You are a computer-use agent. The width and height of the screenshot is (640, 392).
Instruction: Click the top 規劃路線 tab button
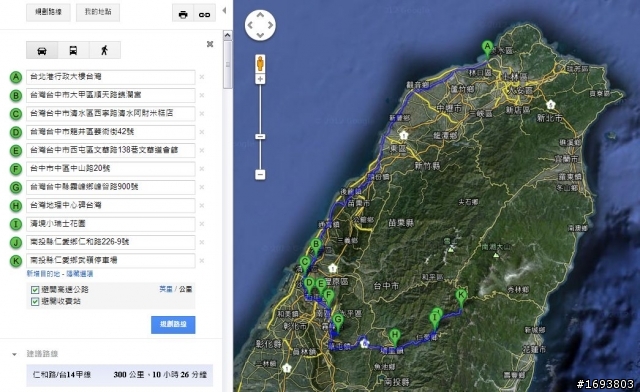coord(48,12)
